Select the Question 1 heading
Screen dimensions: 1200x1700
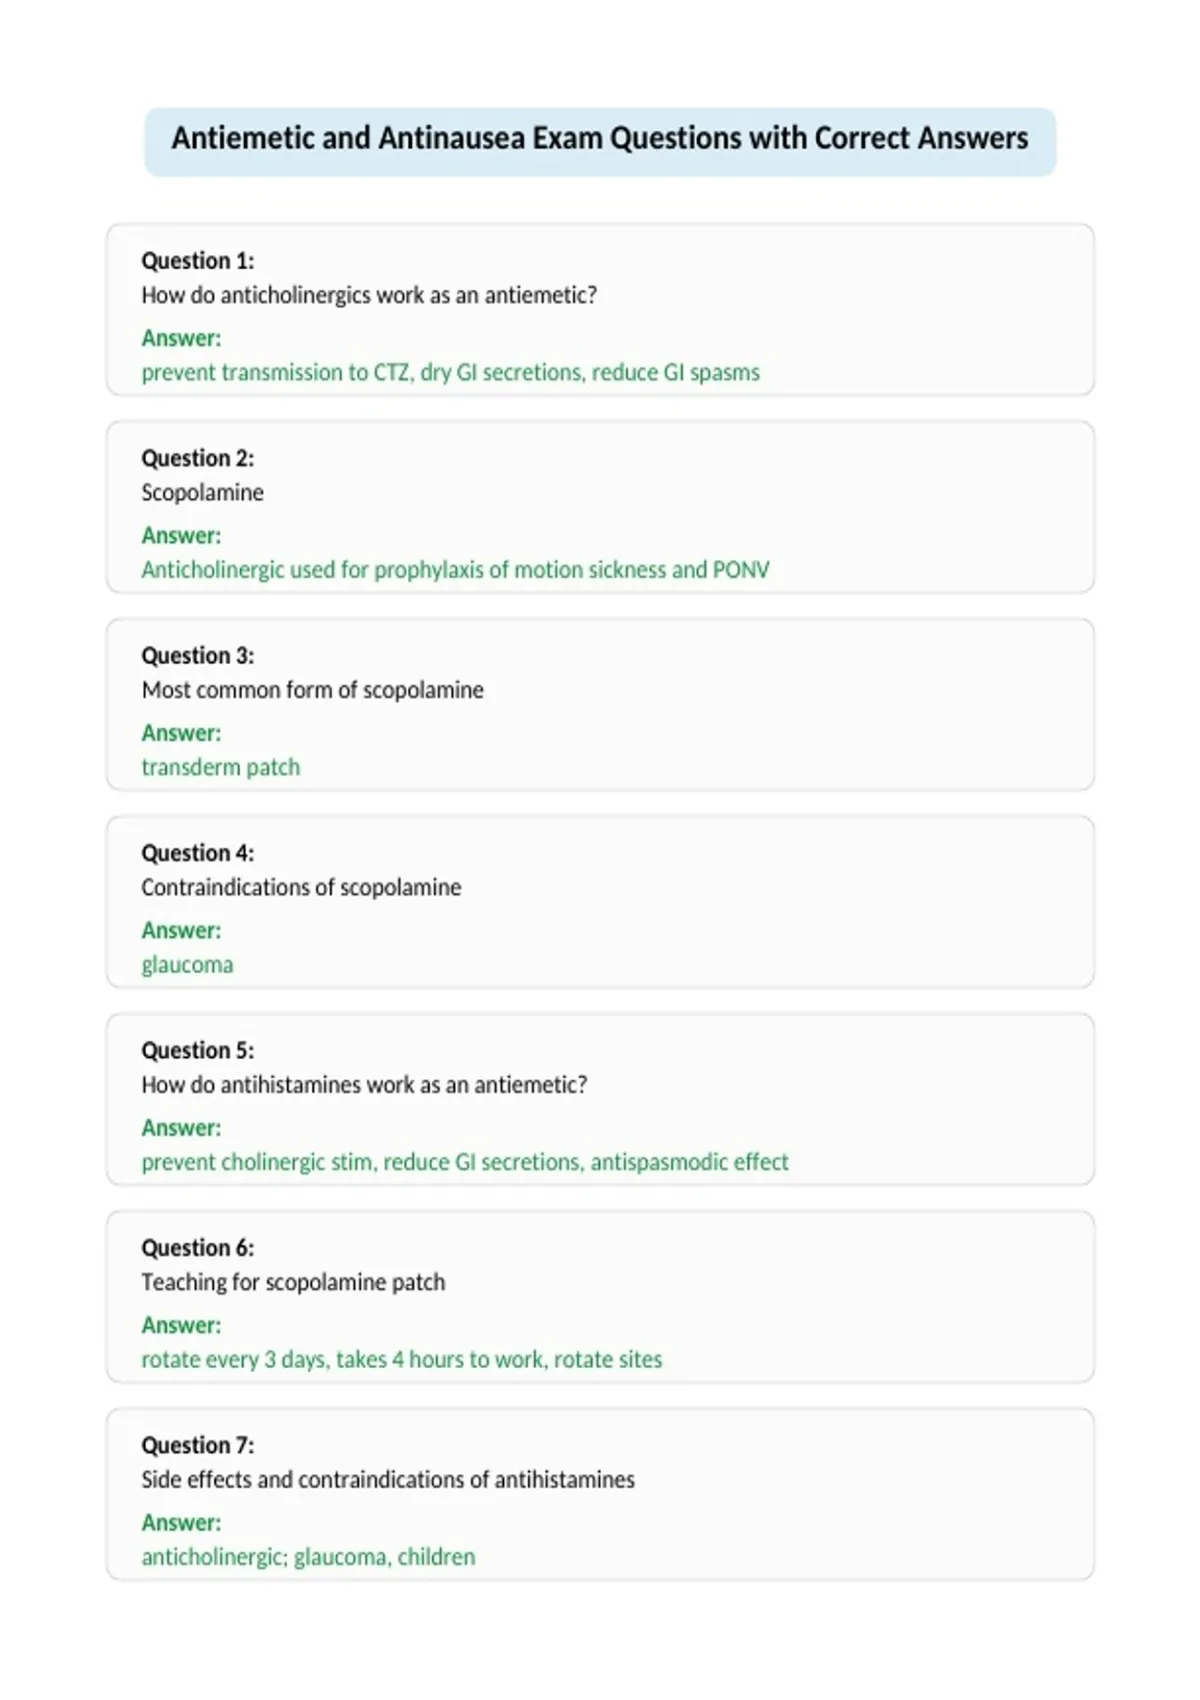tap(198, 261)
